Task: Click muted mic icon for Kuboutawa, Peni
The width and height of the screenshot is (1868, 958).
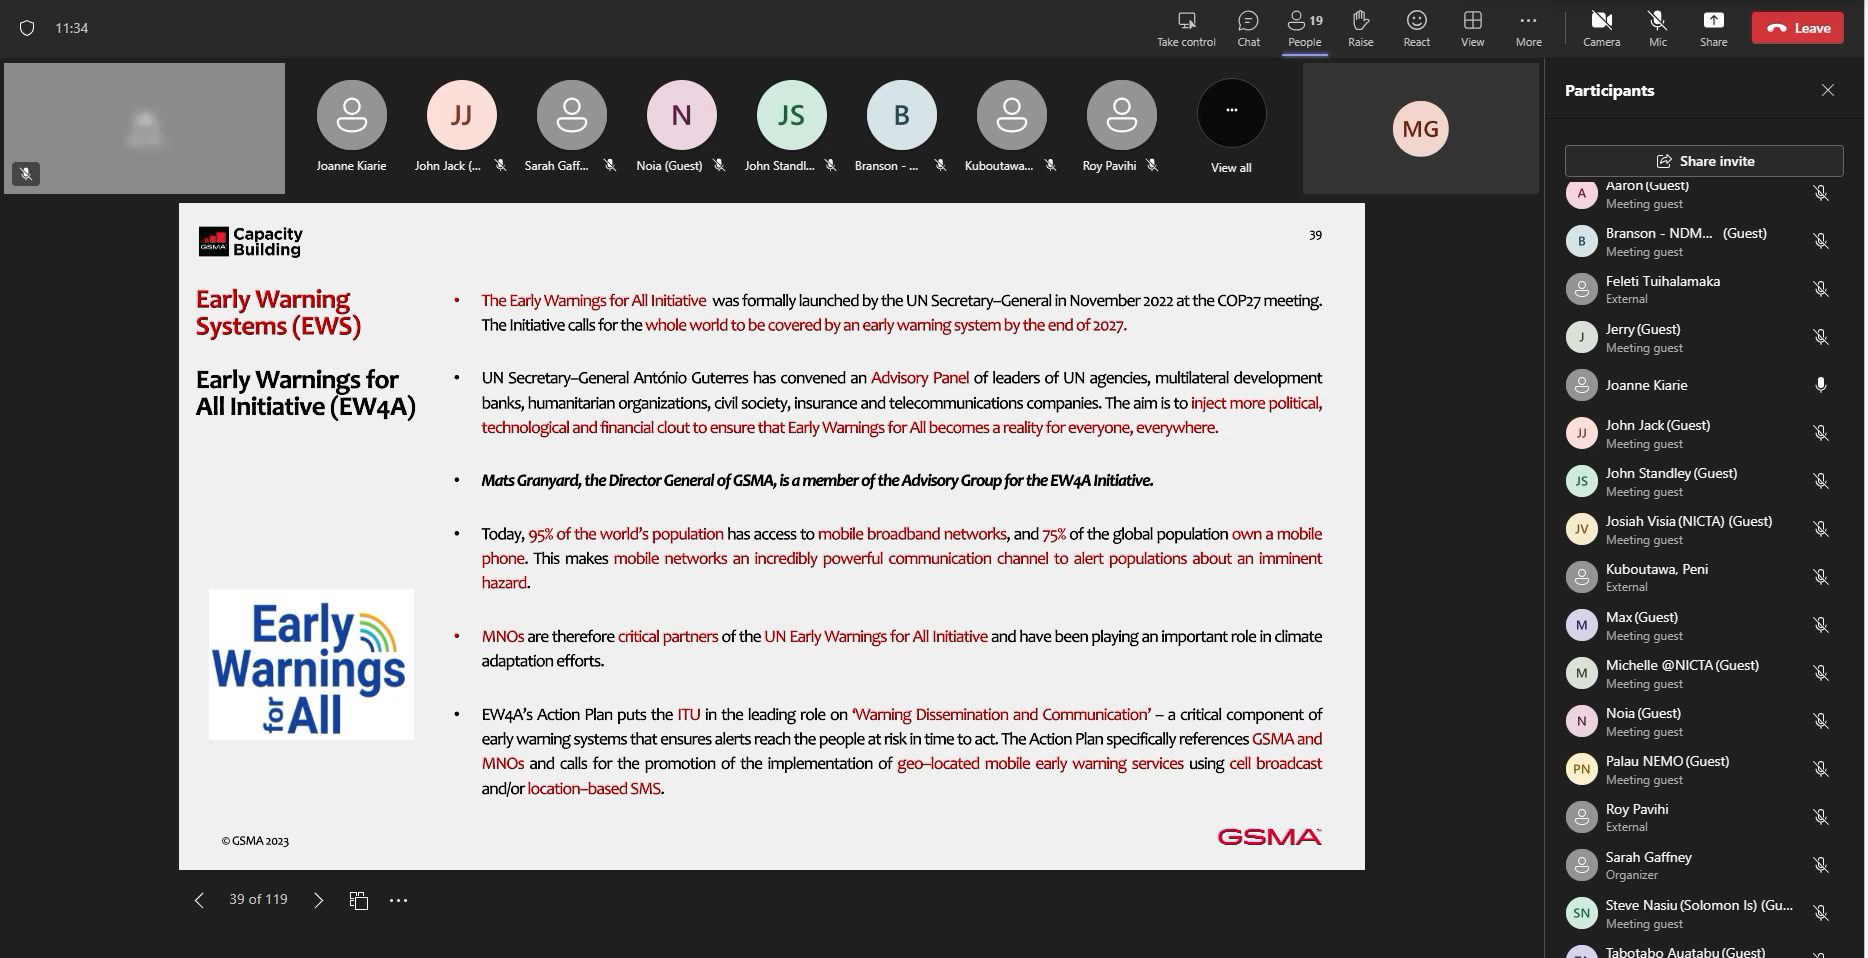Action: coord(1821,577)
